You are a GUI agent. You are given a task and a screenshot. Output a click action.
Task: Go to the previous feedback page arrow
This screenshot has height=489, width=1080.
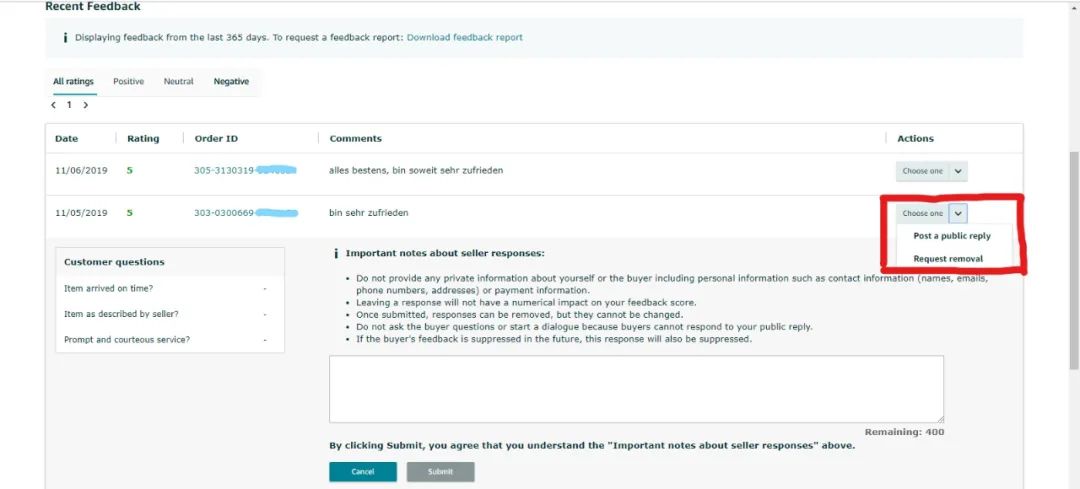pyautogui.click(x=54, y=105)
